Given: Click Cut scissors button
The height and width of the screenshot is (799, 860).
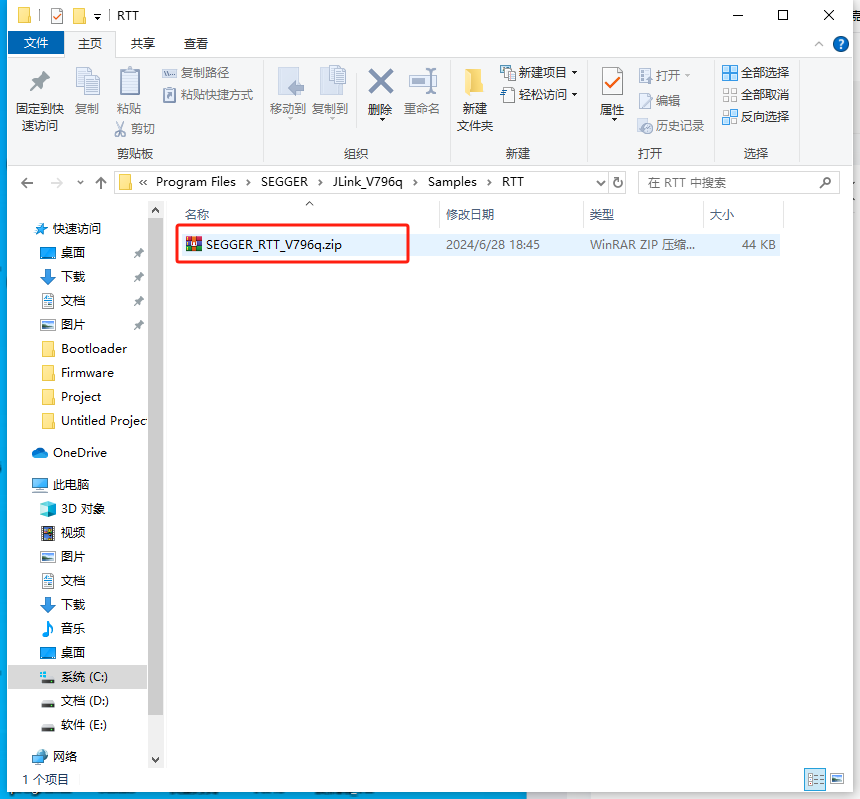Looking at the screenshot, I should (x=134, y=129).
